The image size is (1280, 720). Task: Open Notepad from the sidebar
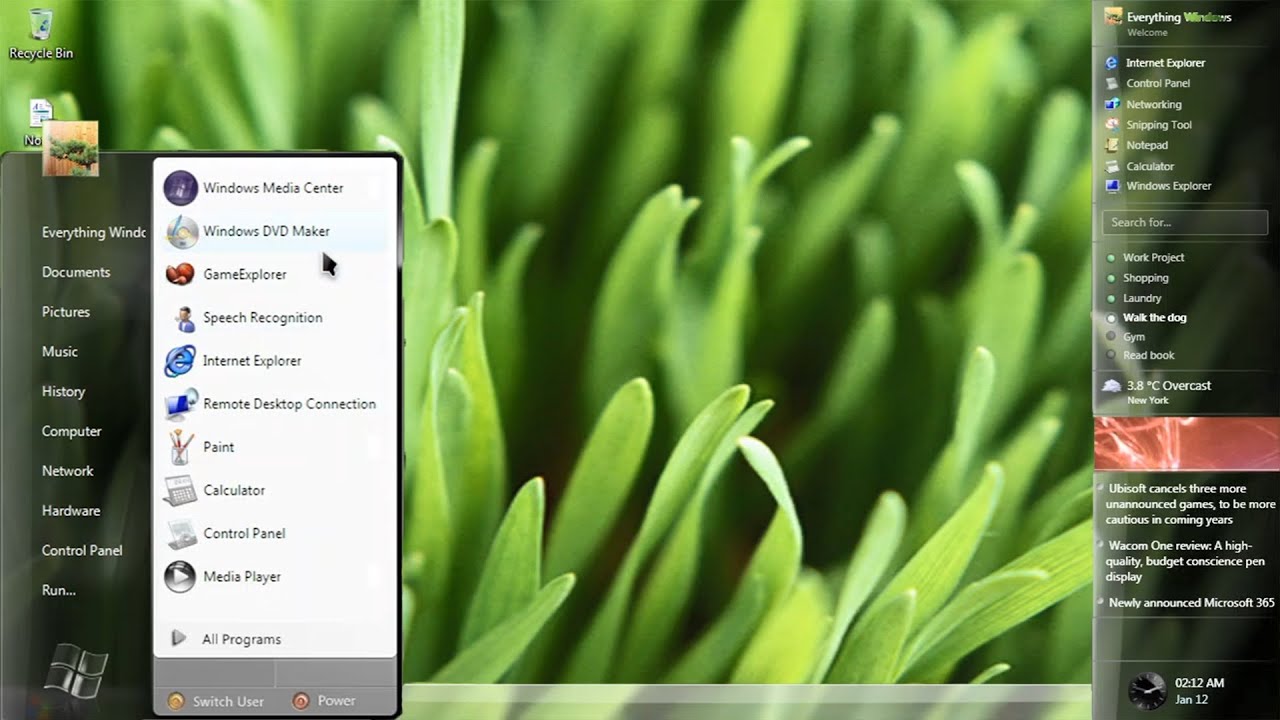point(1136,145)
